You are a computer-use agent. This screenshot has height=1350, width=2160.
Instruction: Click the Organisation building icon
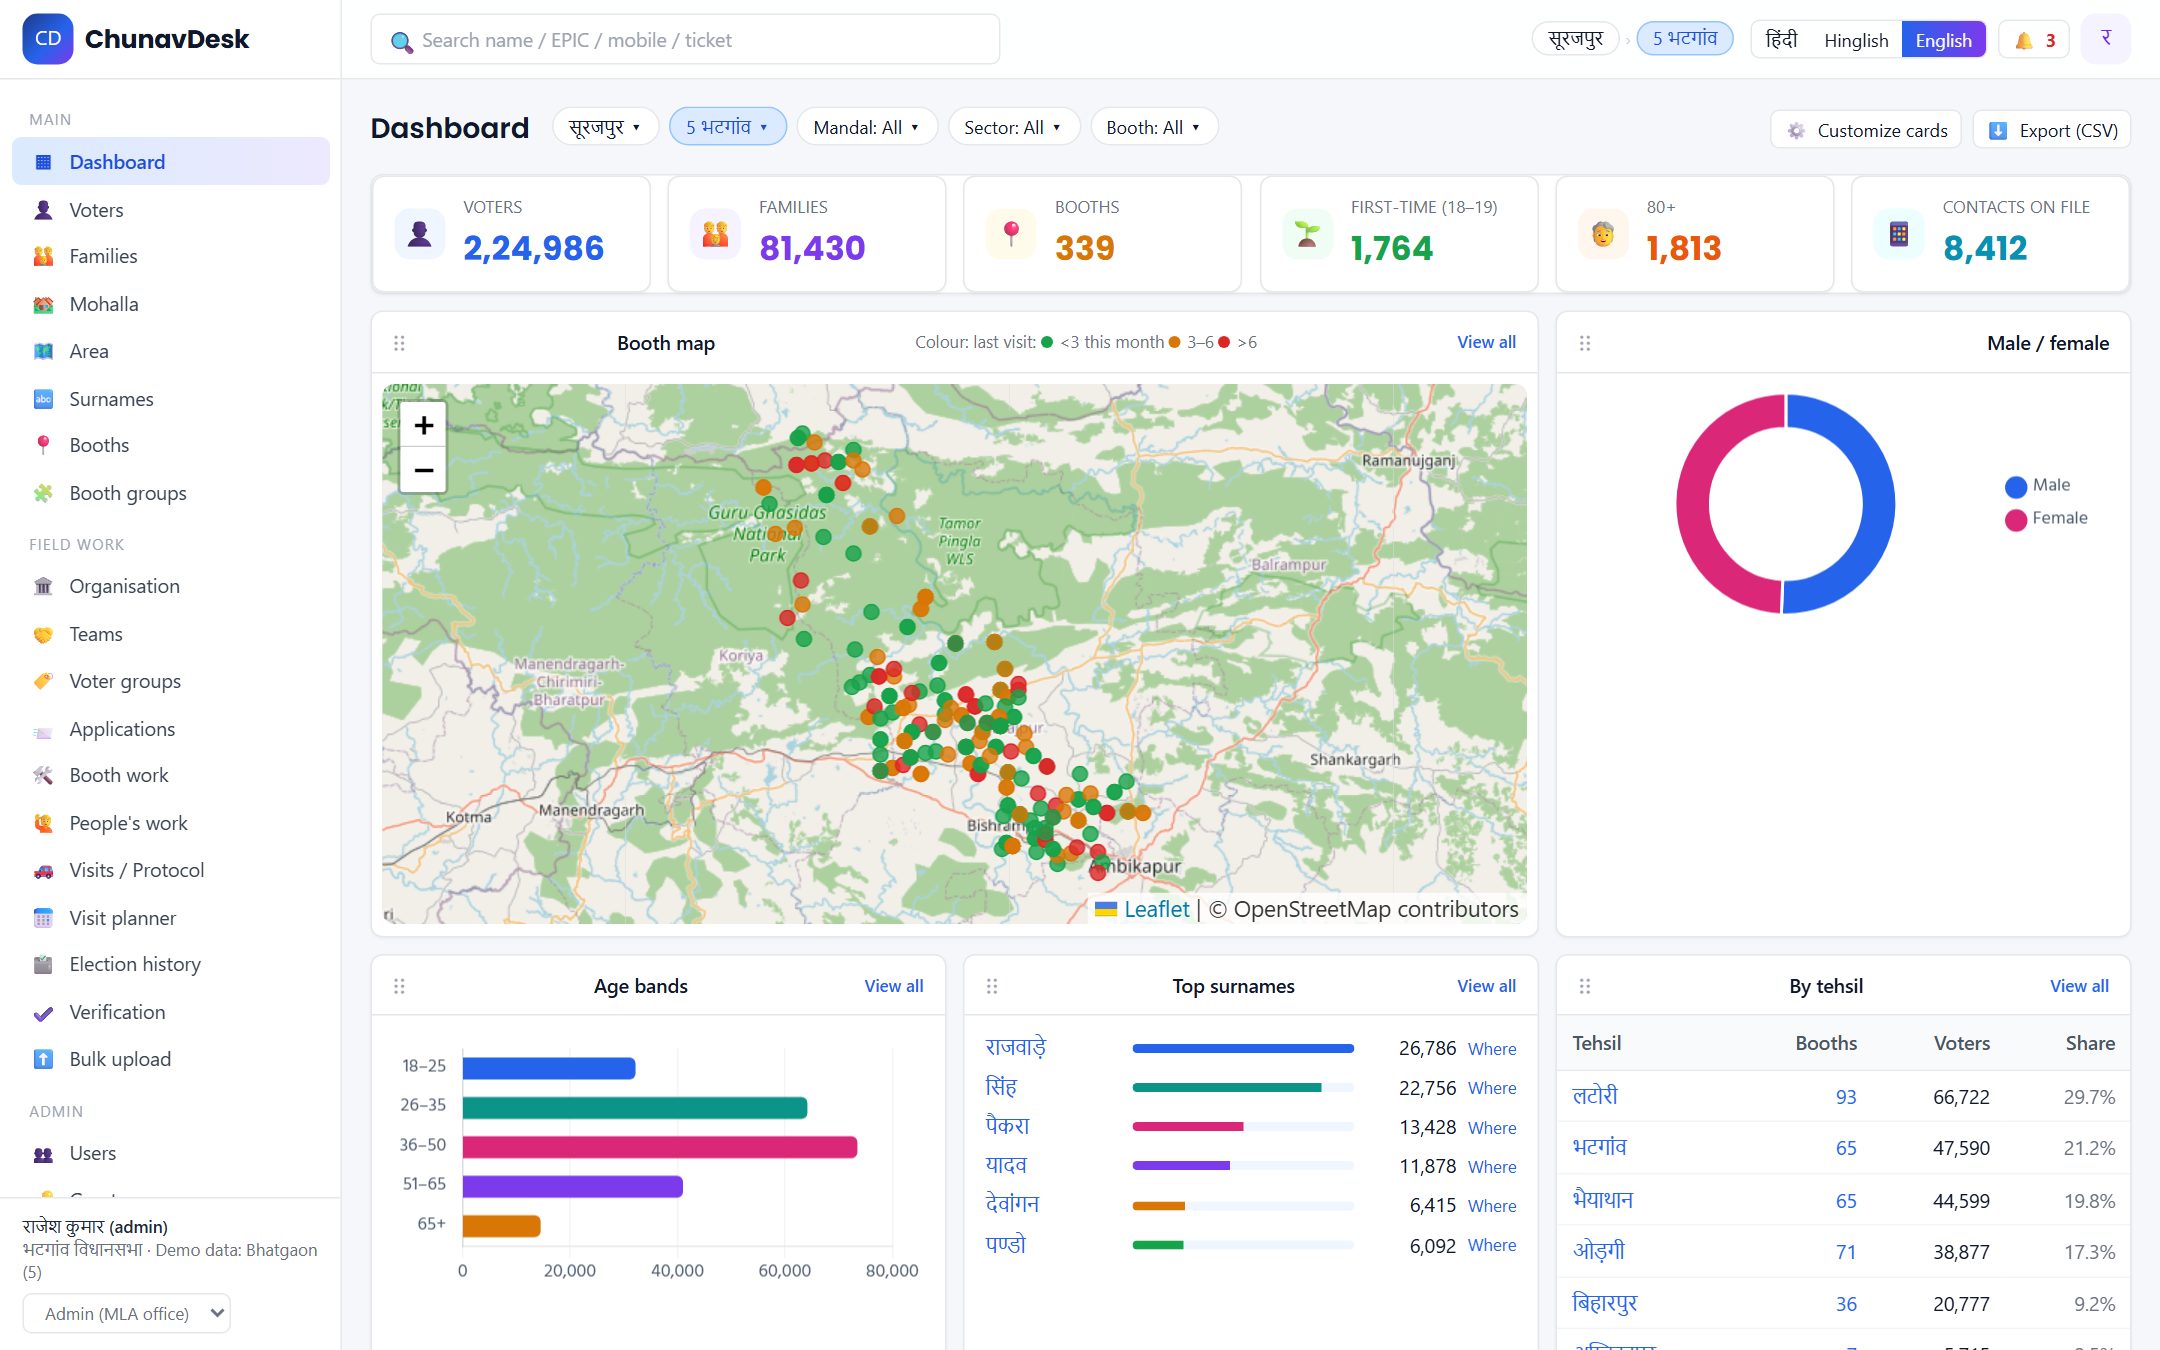43,586
